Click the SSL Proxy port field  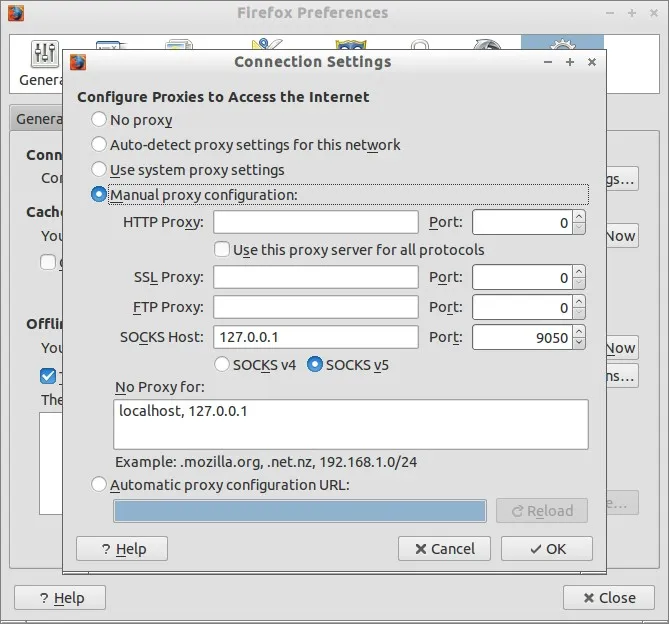[x=522, y=278]
